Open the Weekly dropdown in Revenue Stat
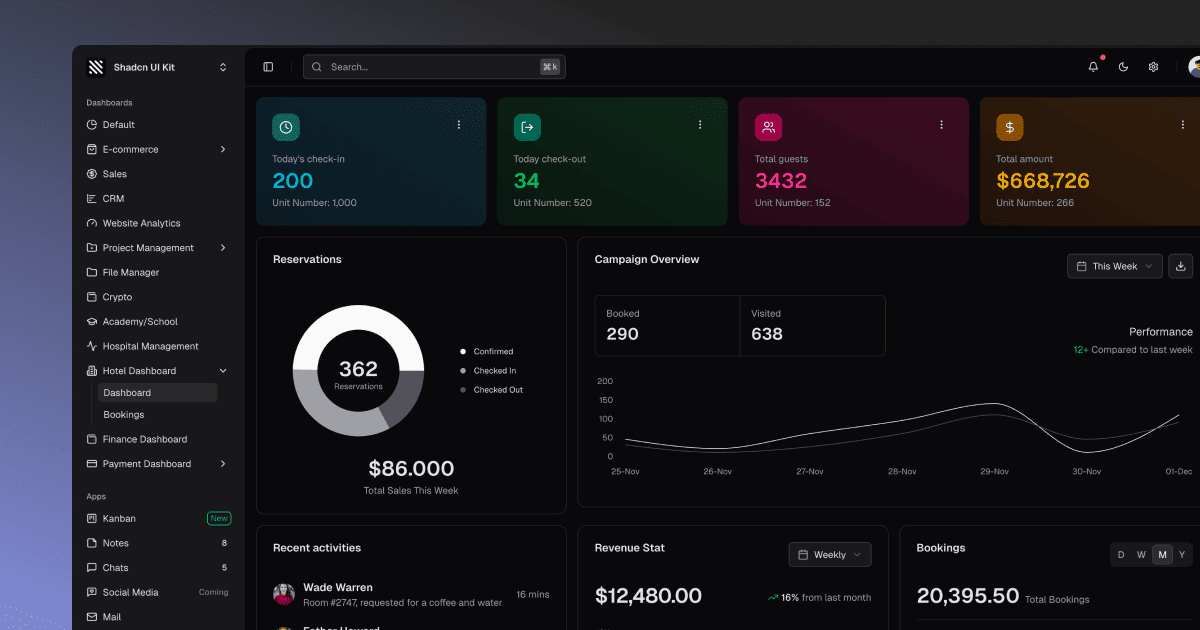 [829, 554]
